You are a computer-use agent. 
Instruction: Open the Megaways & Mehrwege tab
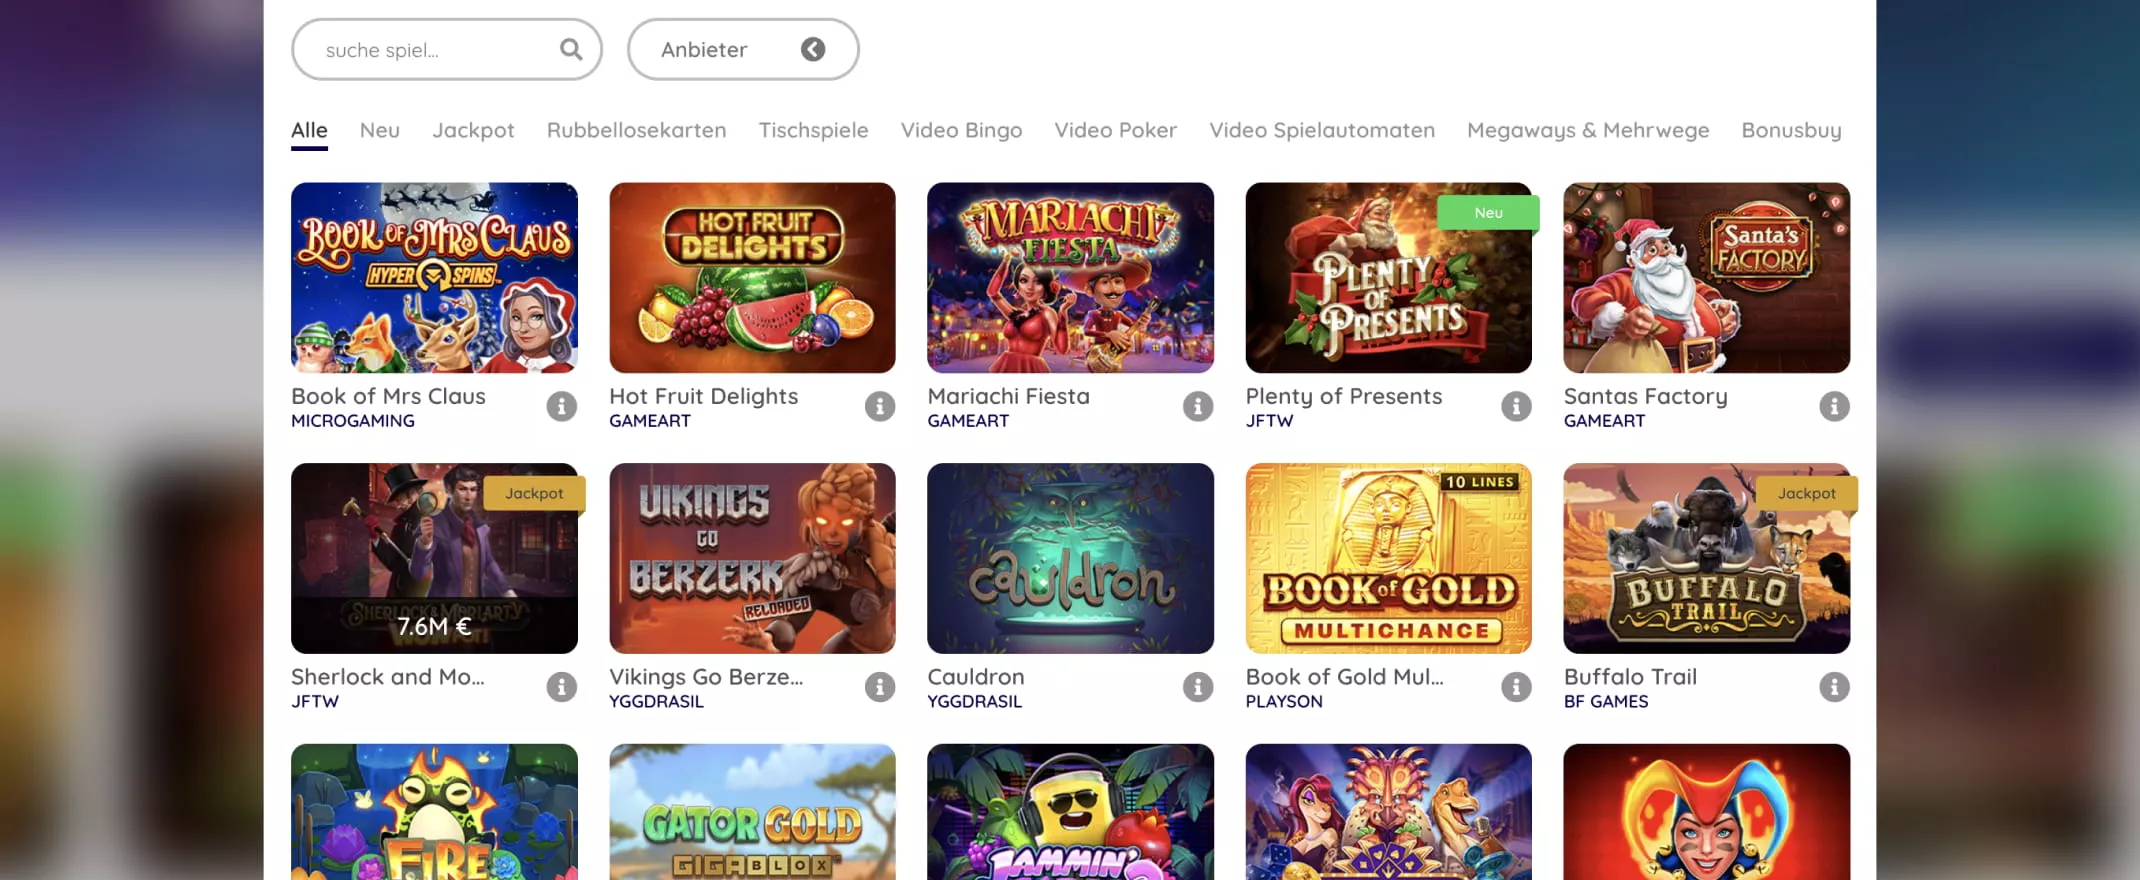click(1588, 130)
